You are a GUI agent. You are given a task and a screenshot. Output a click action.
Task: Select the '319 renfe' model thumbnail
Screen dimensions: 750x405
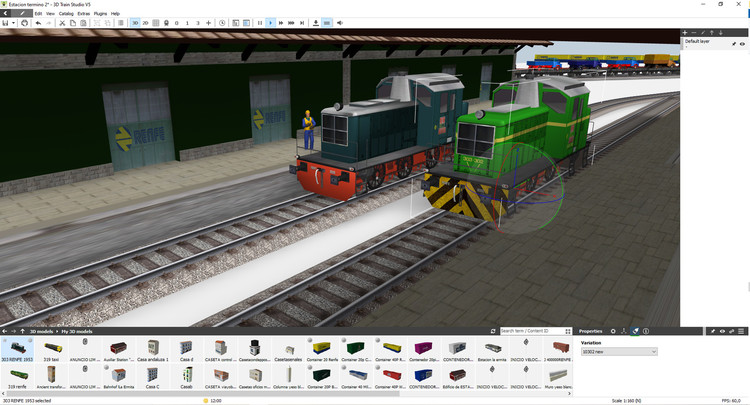[x=17, y=377]
